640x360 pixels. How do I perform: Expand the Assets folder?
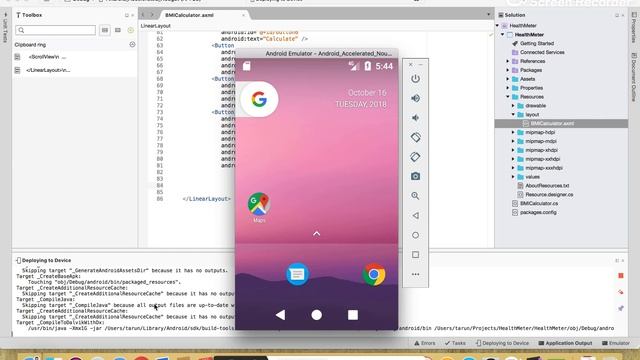tap(508, 79)
